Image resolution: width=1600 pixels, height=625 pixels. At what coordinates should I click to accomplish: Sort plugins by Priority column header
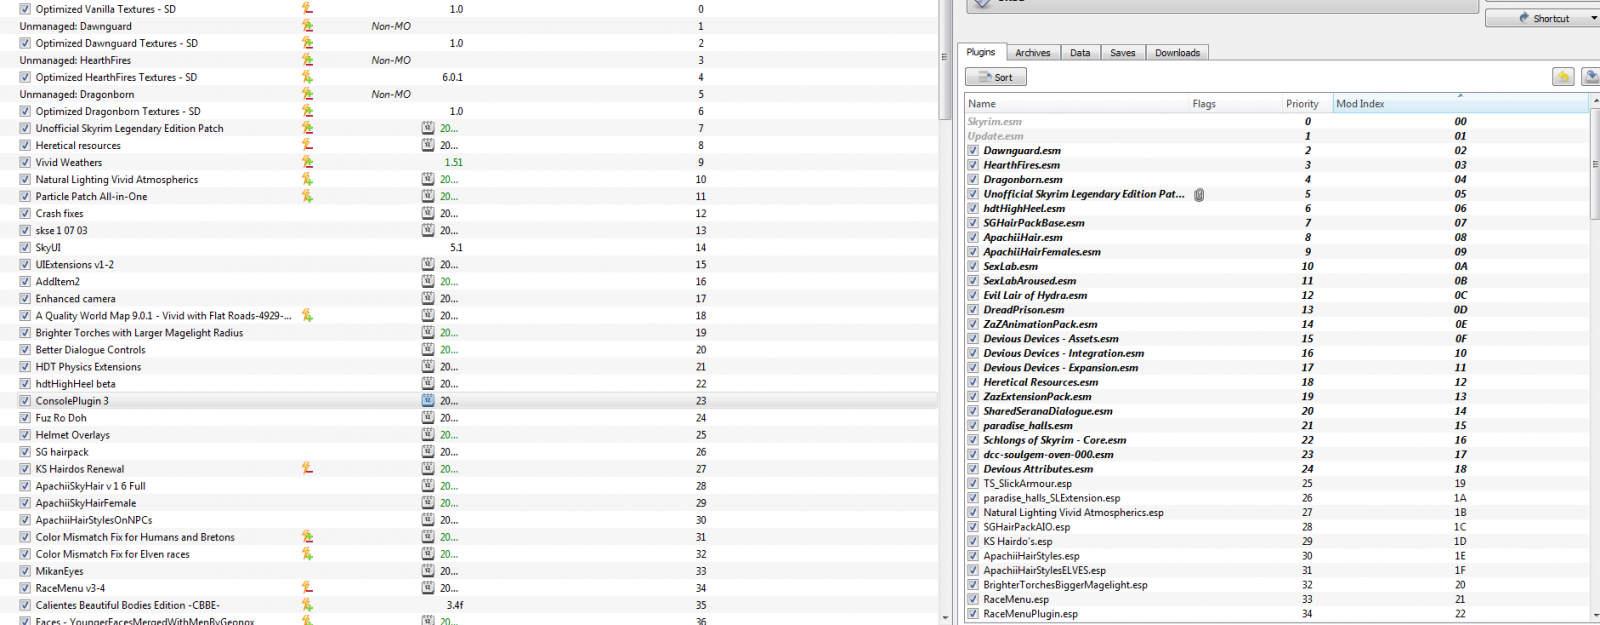pos(1301,104)
